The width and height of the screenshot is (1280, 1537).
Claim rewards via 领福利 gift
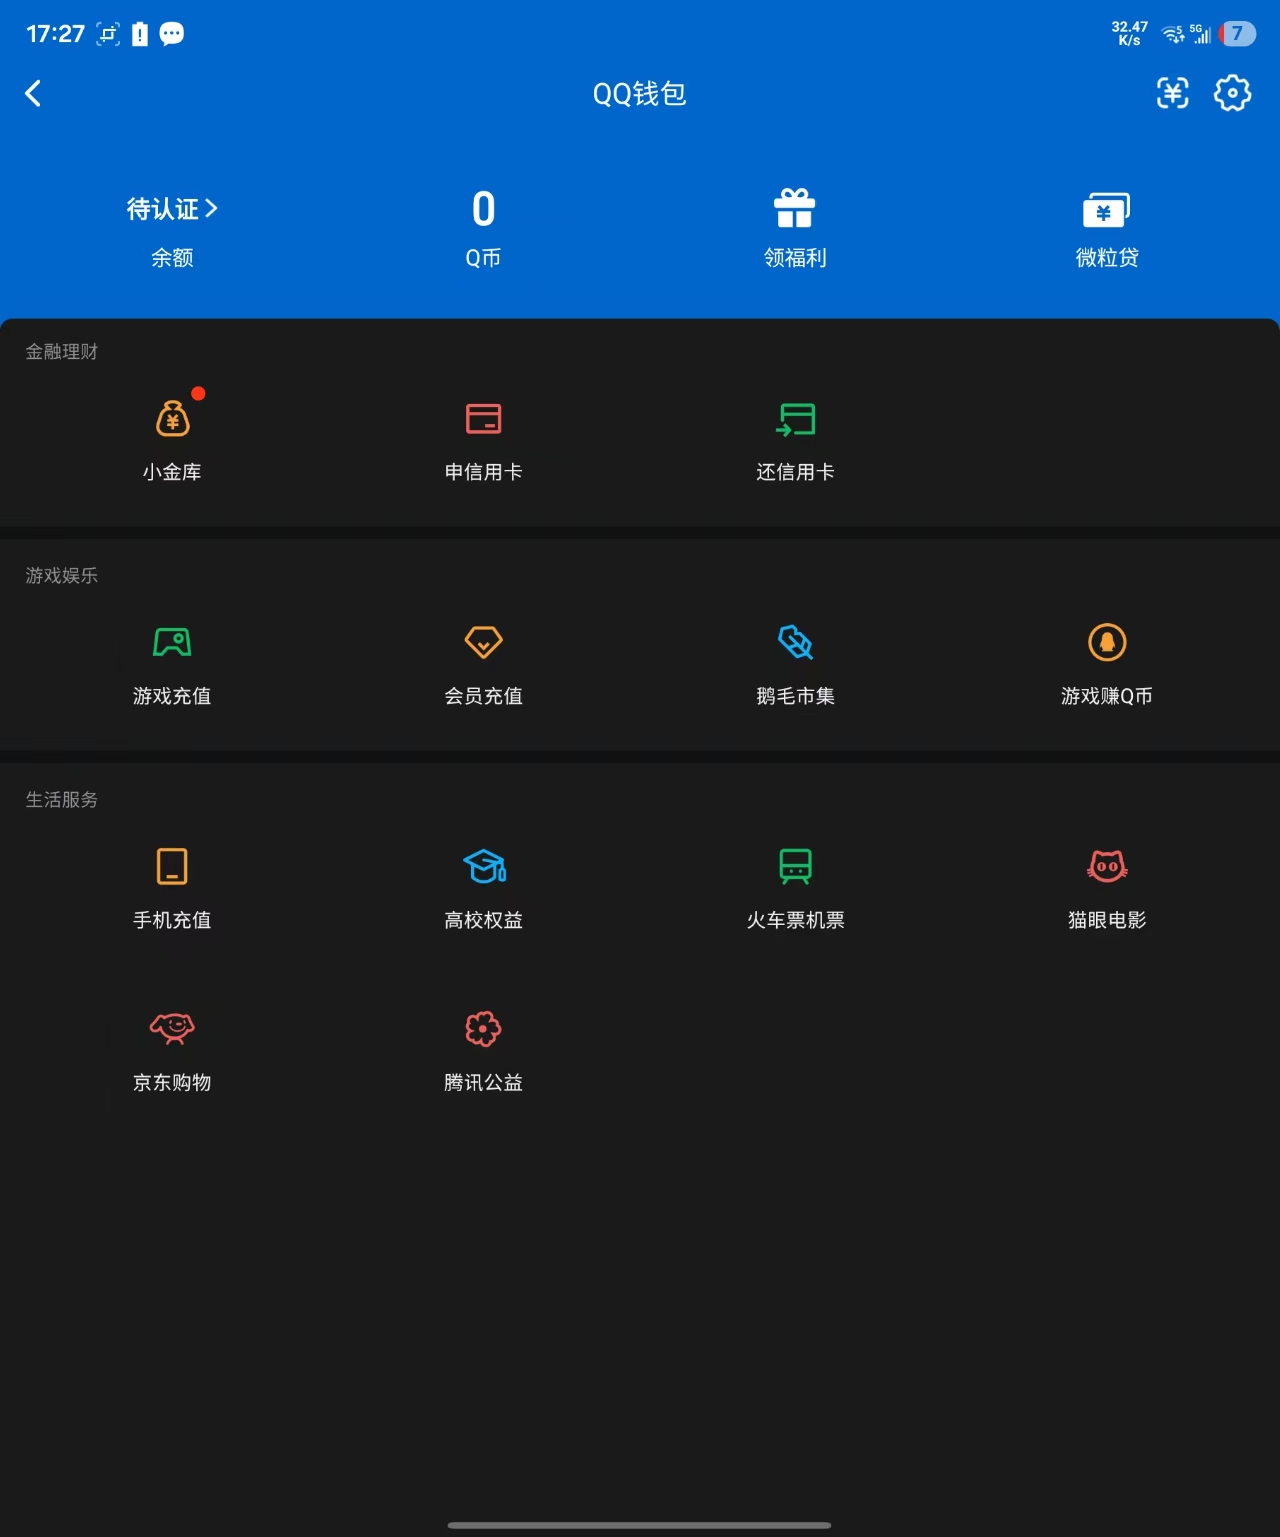tap(794, 225)
